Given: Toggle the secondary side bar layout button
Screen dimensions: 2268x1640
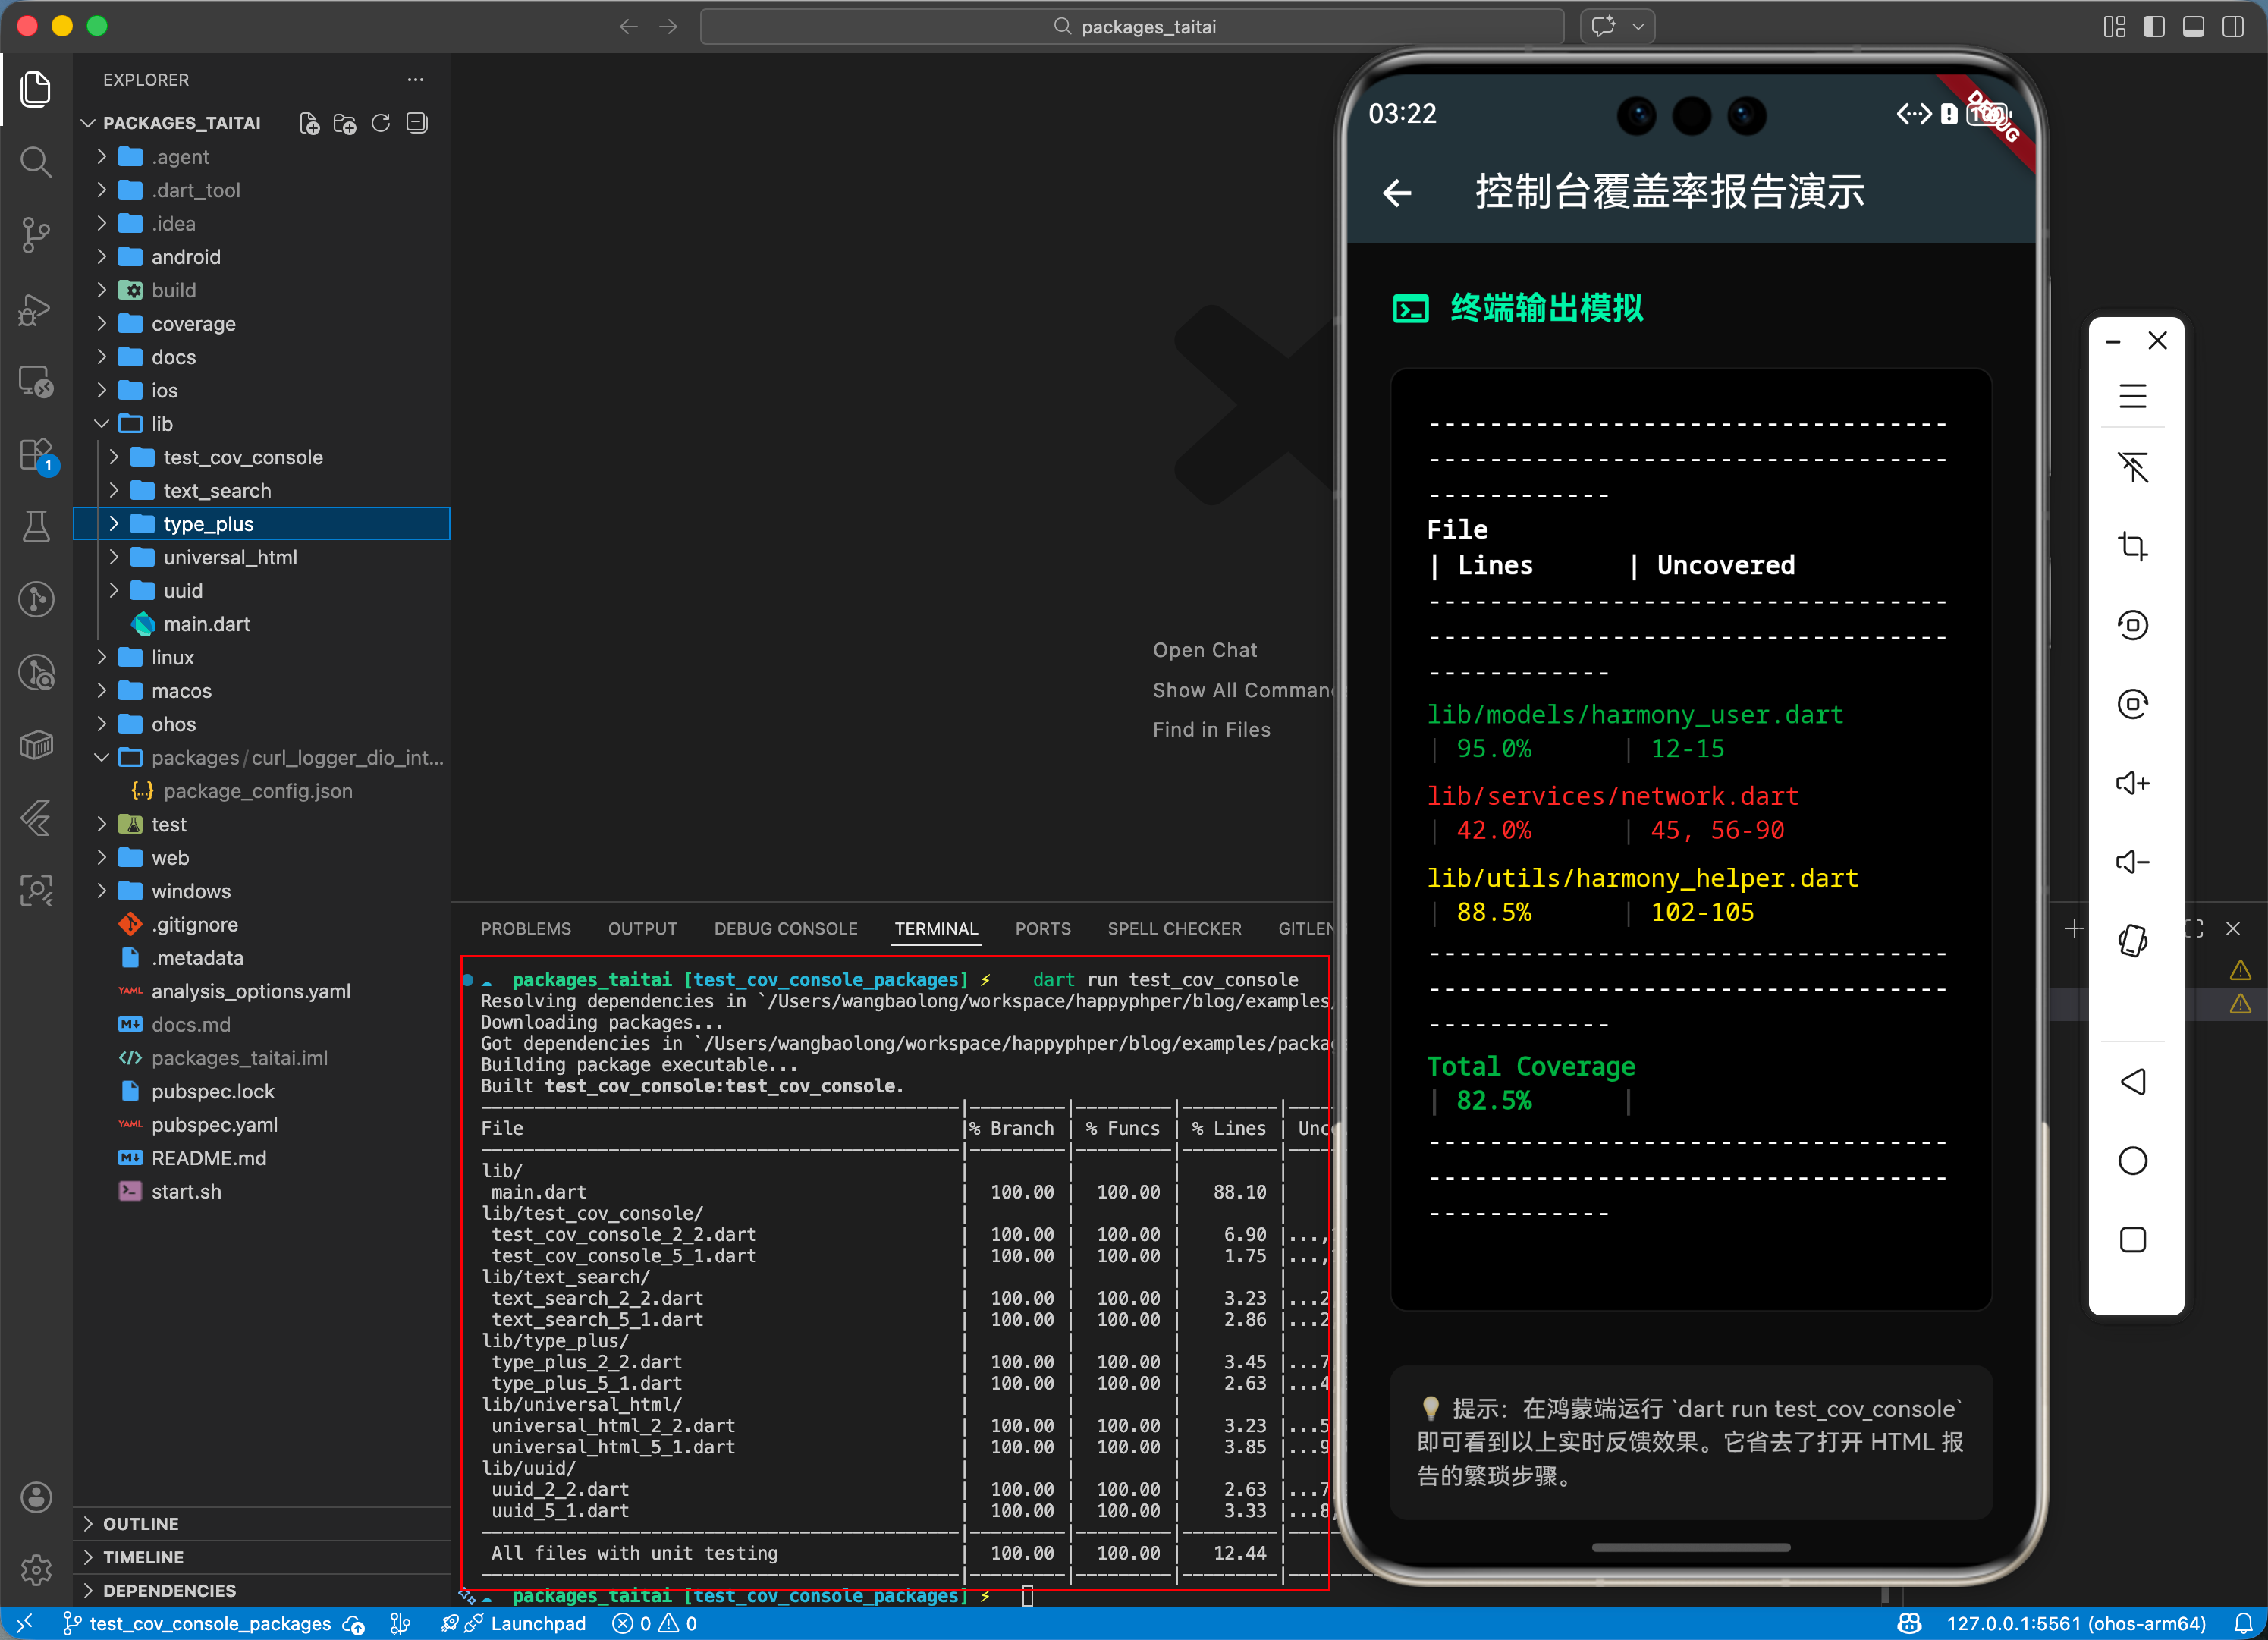Looking at the screenshot, I should click(x=2232, y=27).
